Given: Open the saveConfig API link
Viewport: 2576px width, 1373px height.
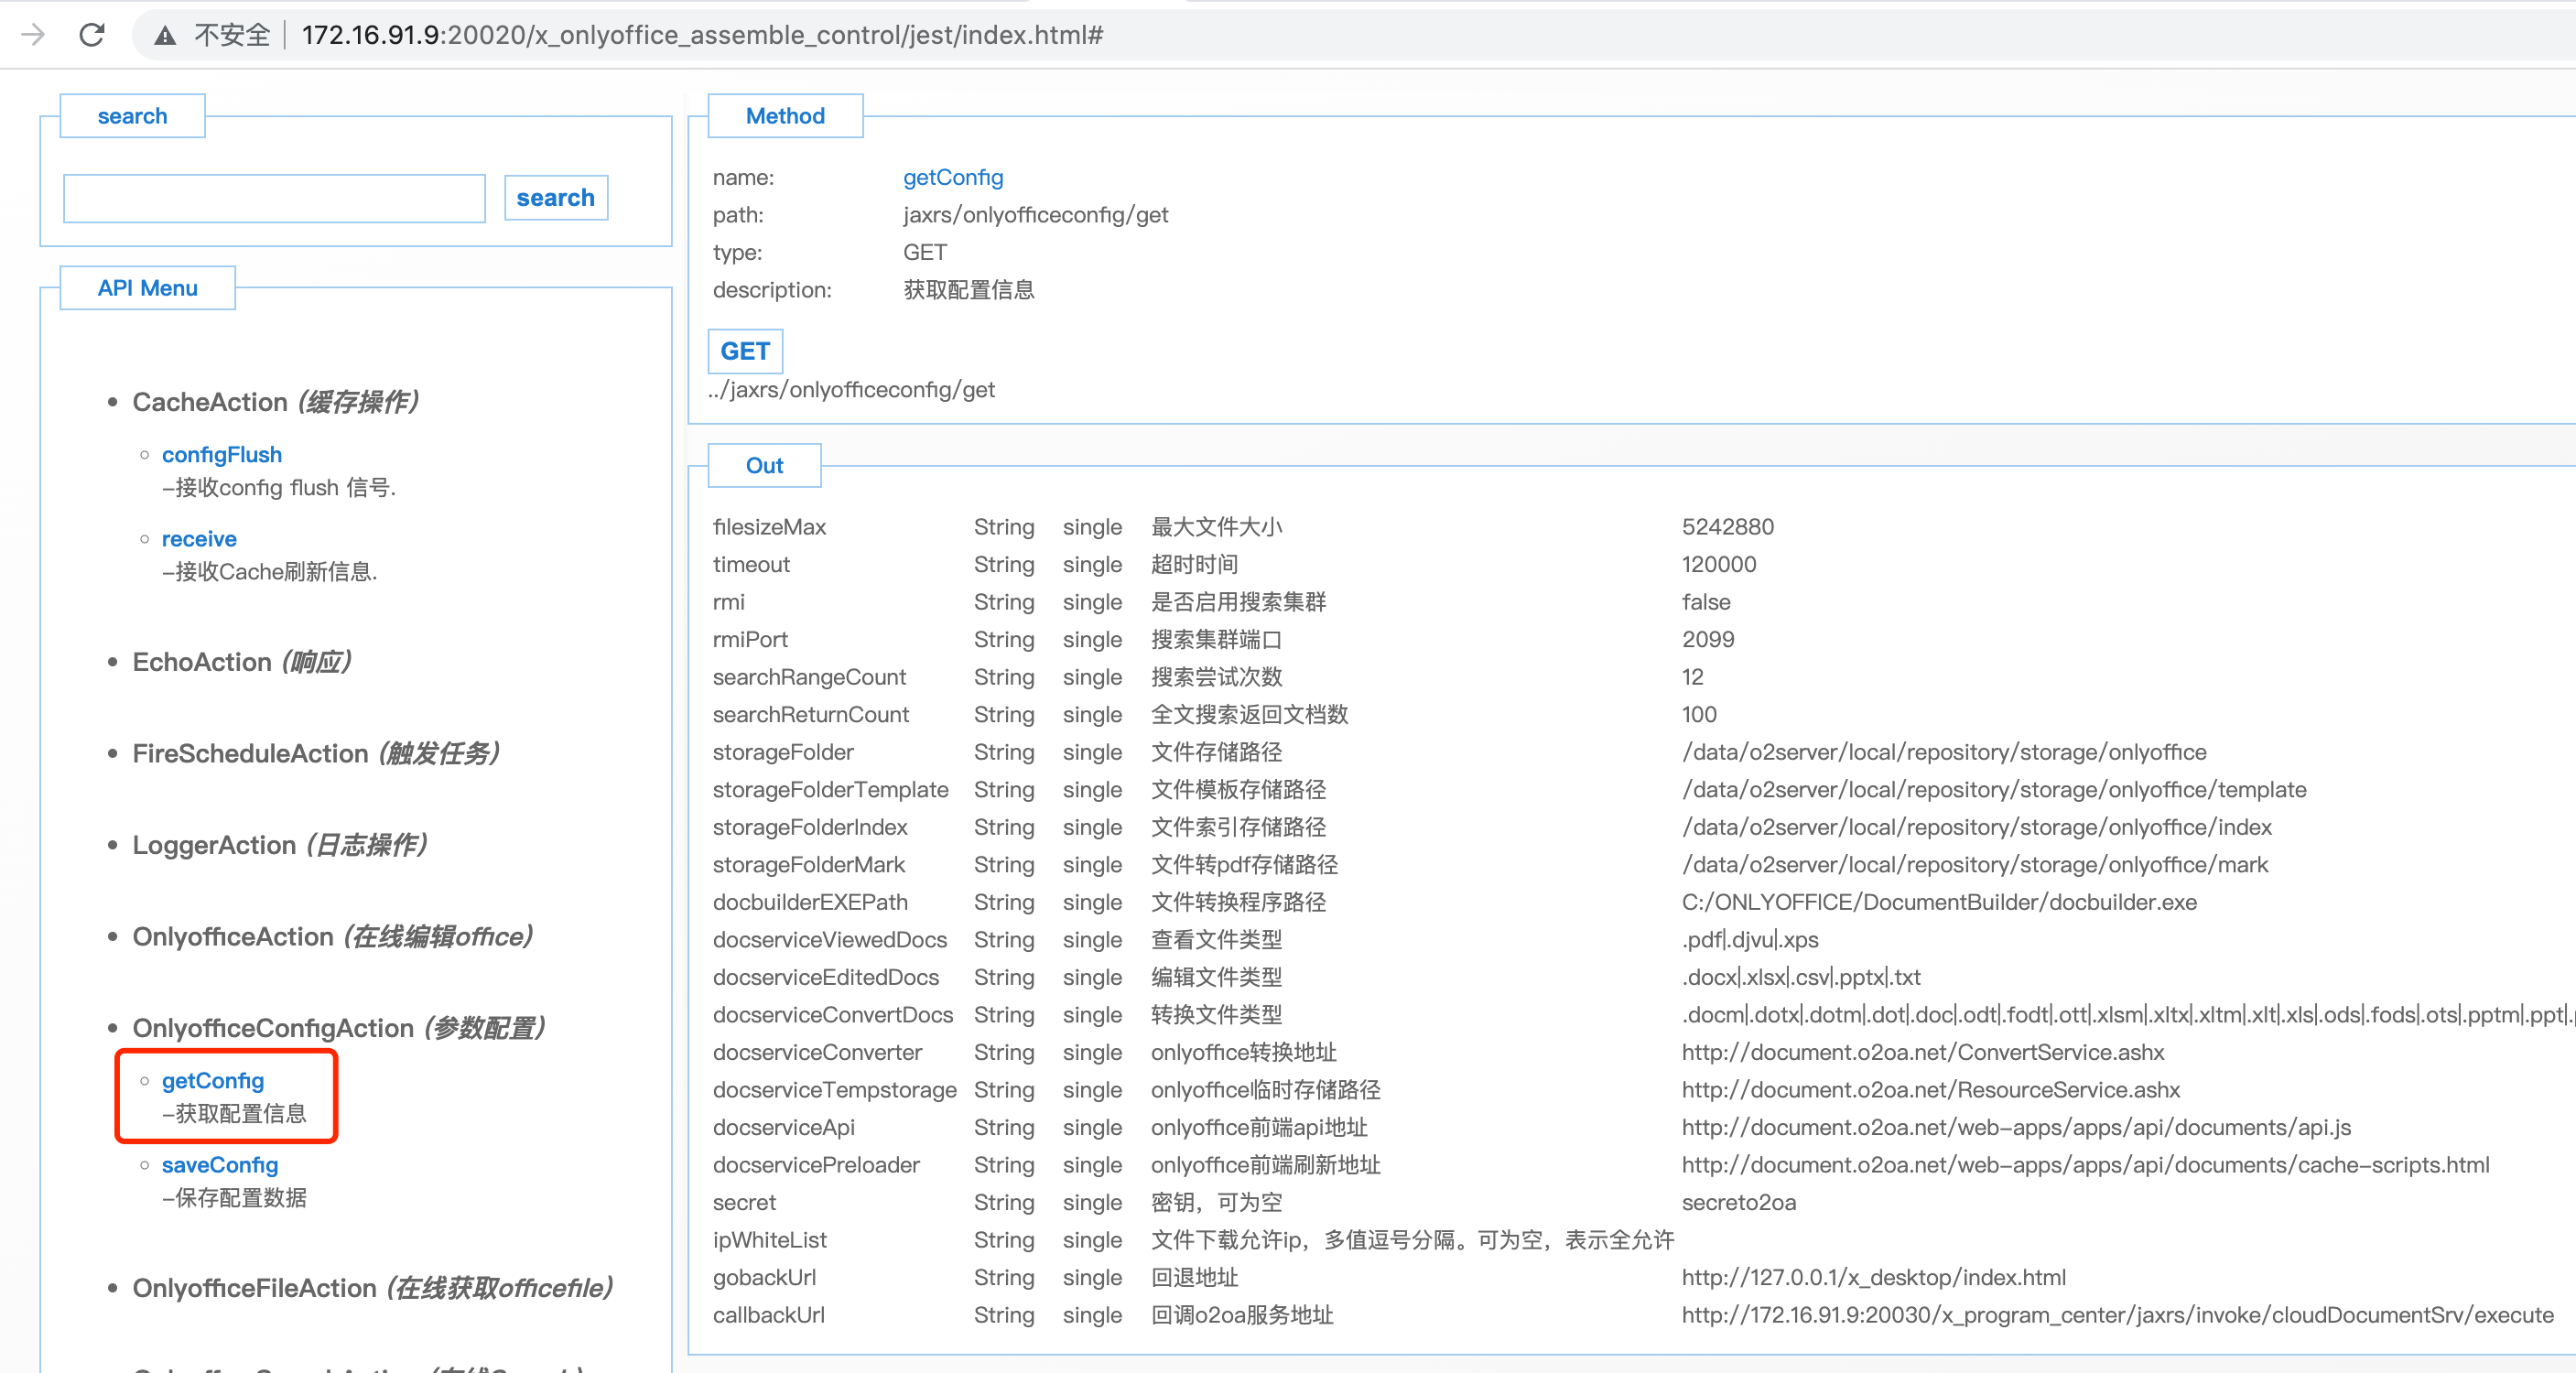Looking at the screenshot, I should tap(219, 1164).
